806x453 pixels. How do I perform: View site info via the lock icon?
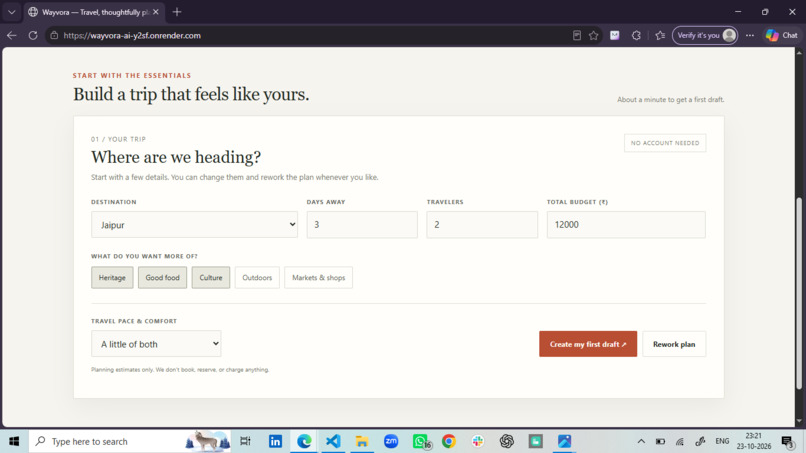click(54, 35)
